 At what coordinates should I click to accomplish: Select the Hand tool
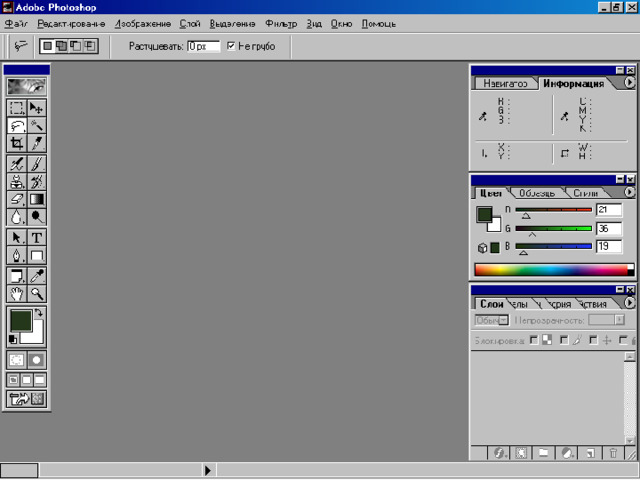[x=17, y=293]
